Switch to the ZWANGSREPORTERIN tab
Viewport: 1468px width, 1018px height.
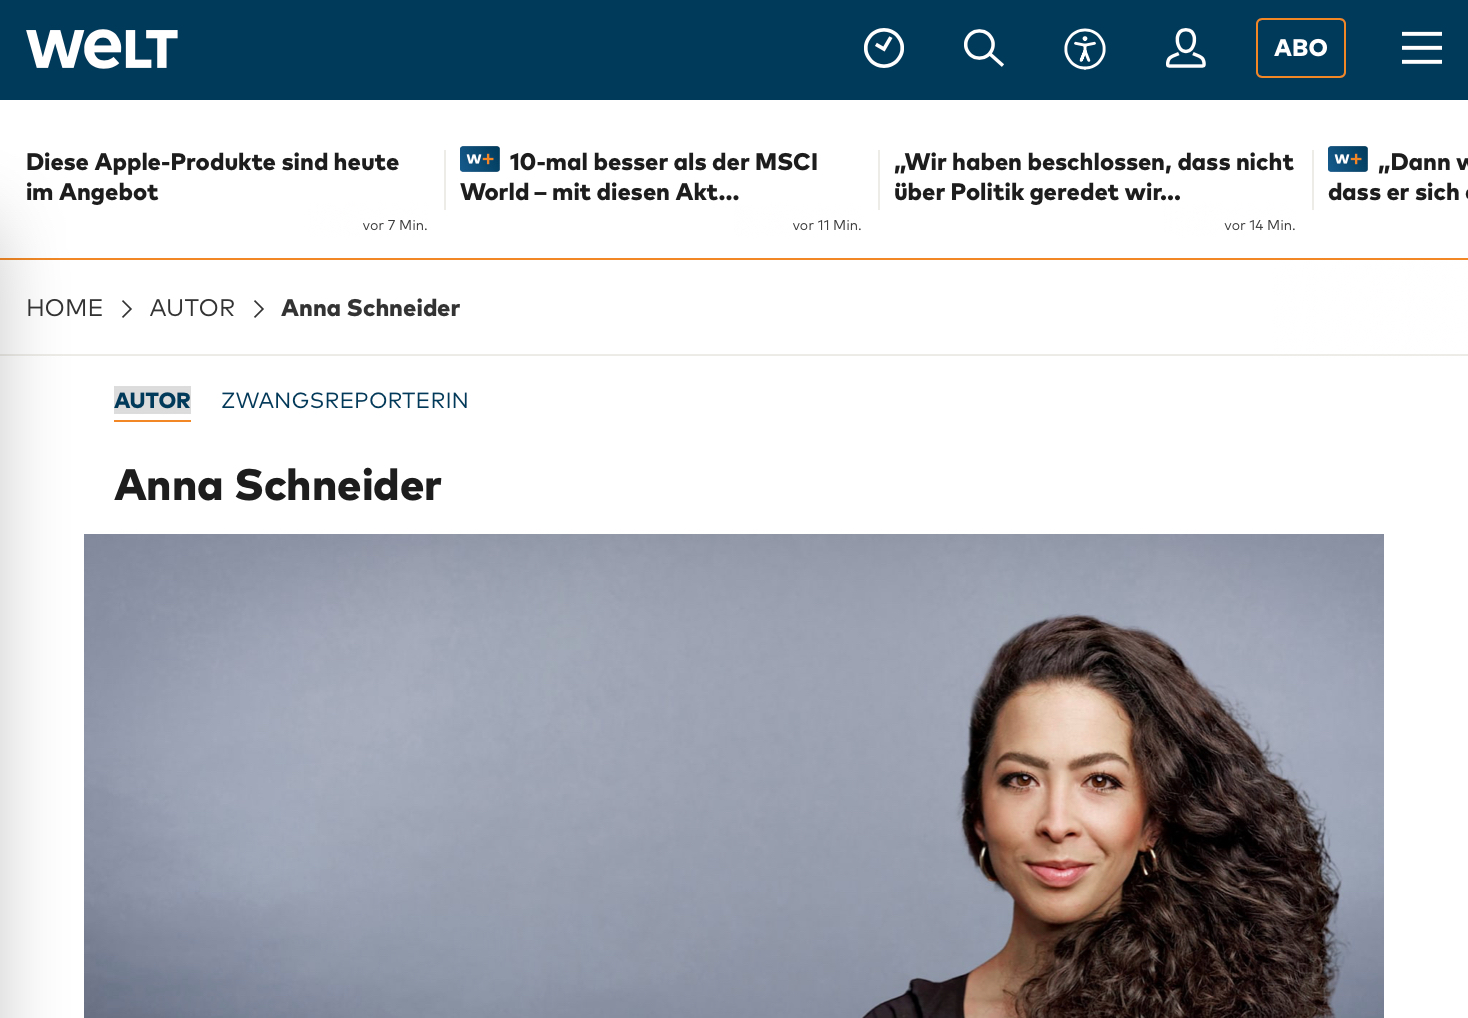pyautogui.click(x=345, y=401)
